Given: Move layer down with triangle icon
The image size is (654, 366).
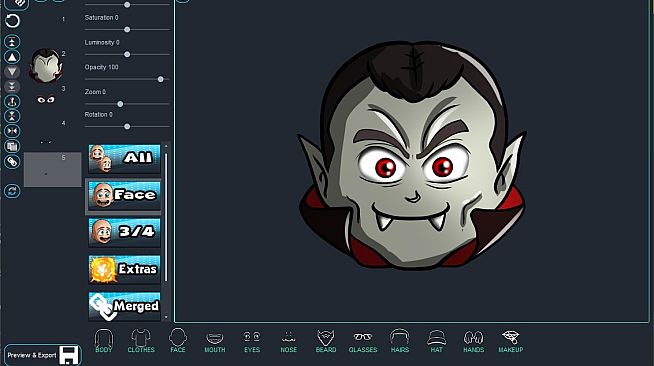Looking at the screenshot, I should (12, 72).
